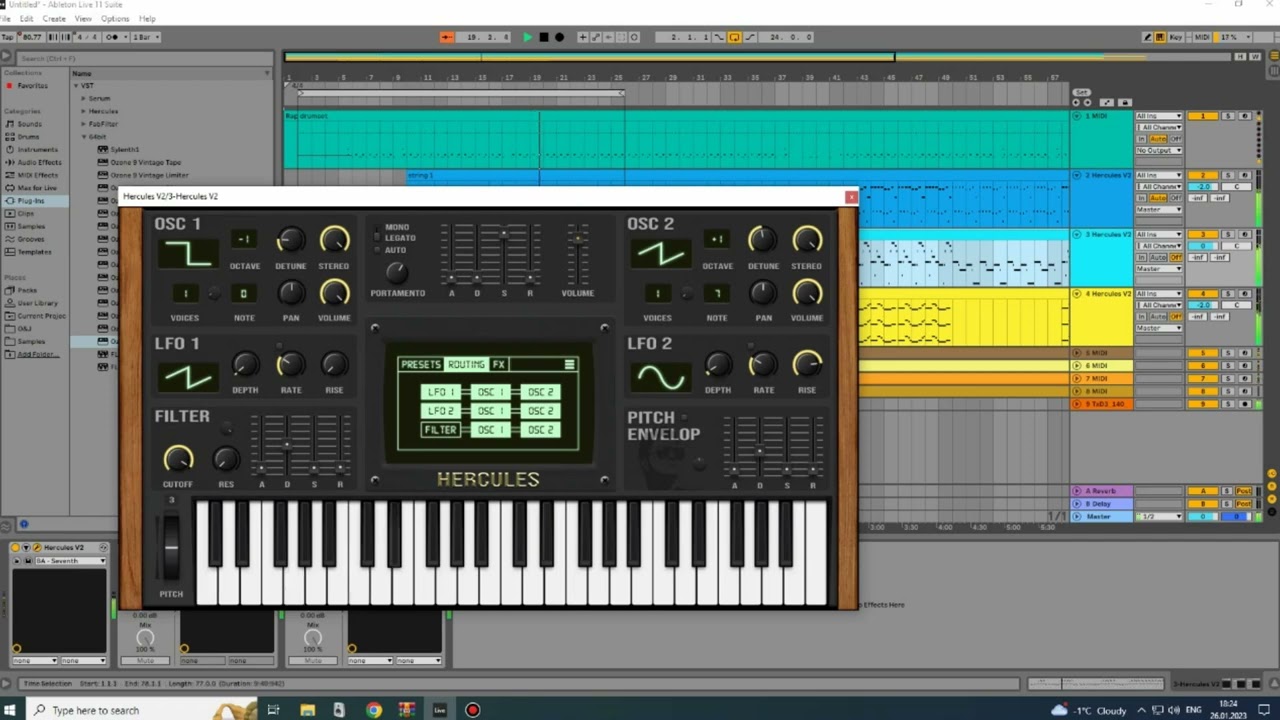Collapse the 64bit folder in browser
The width and height of the screenshot is (1280, 720).
click(x=84, y=136)
